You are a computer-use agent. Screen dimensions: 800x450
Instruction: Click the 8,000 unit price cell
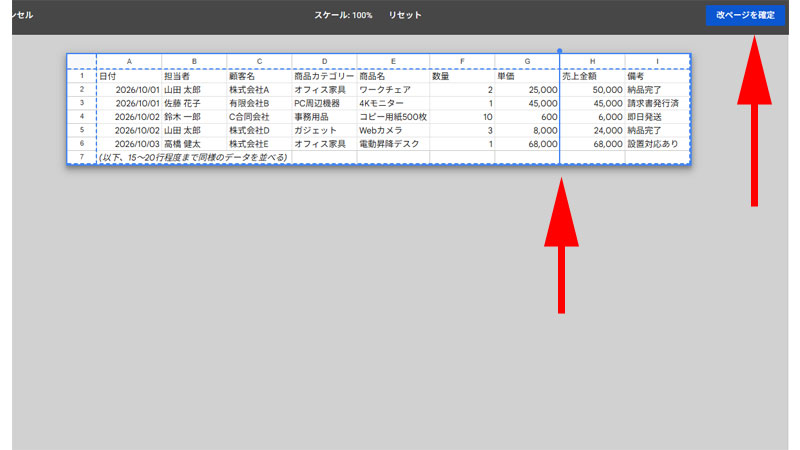pos(527,130)
